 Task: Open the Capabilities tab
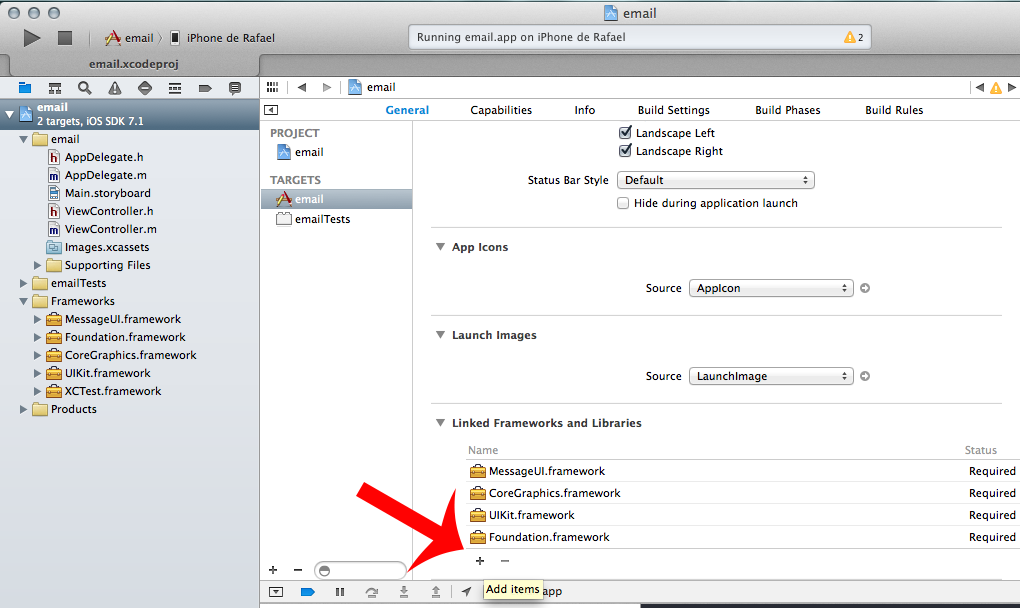tap(501, 110)
